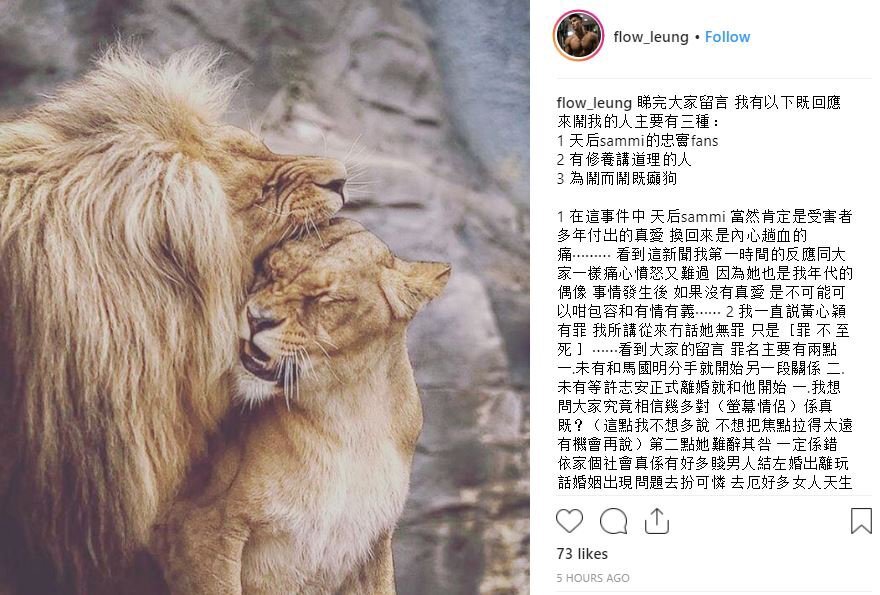This screenshot has width=880, height=595.
Task: Open flow_leung username next to Follow
Action: click(x=651, y=37)
